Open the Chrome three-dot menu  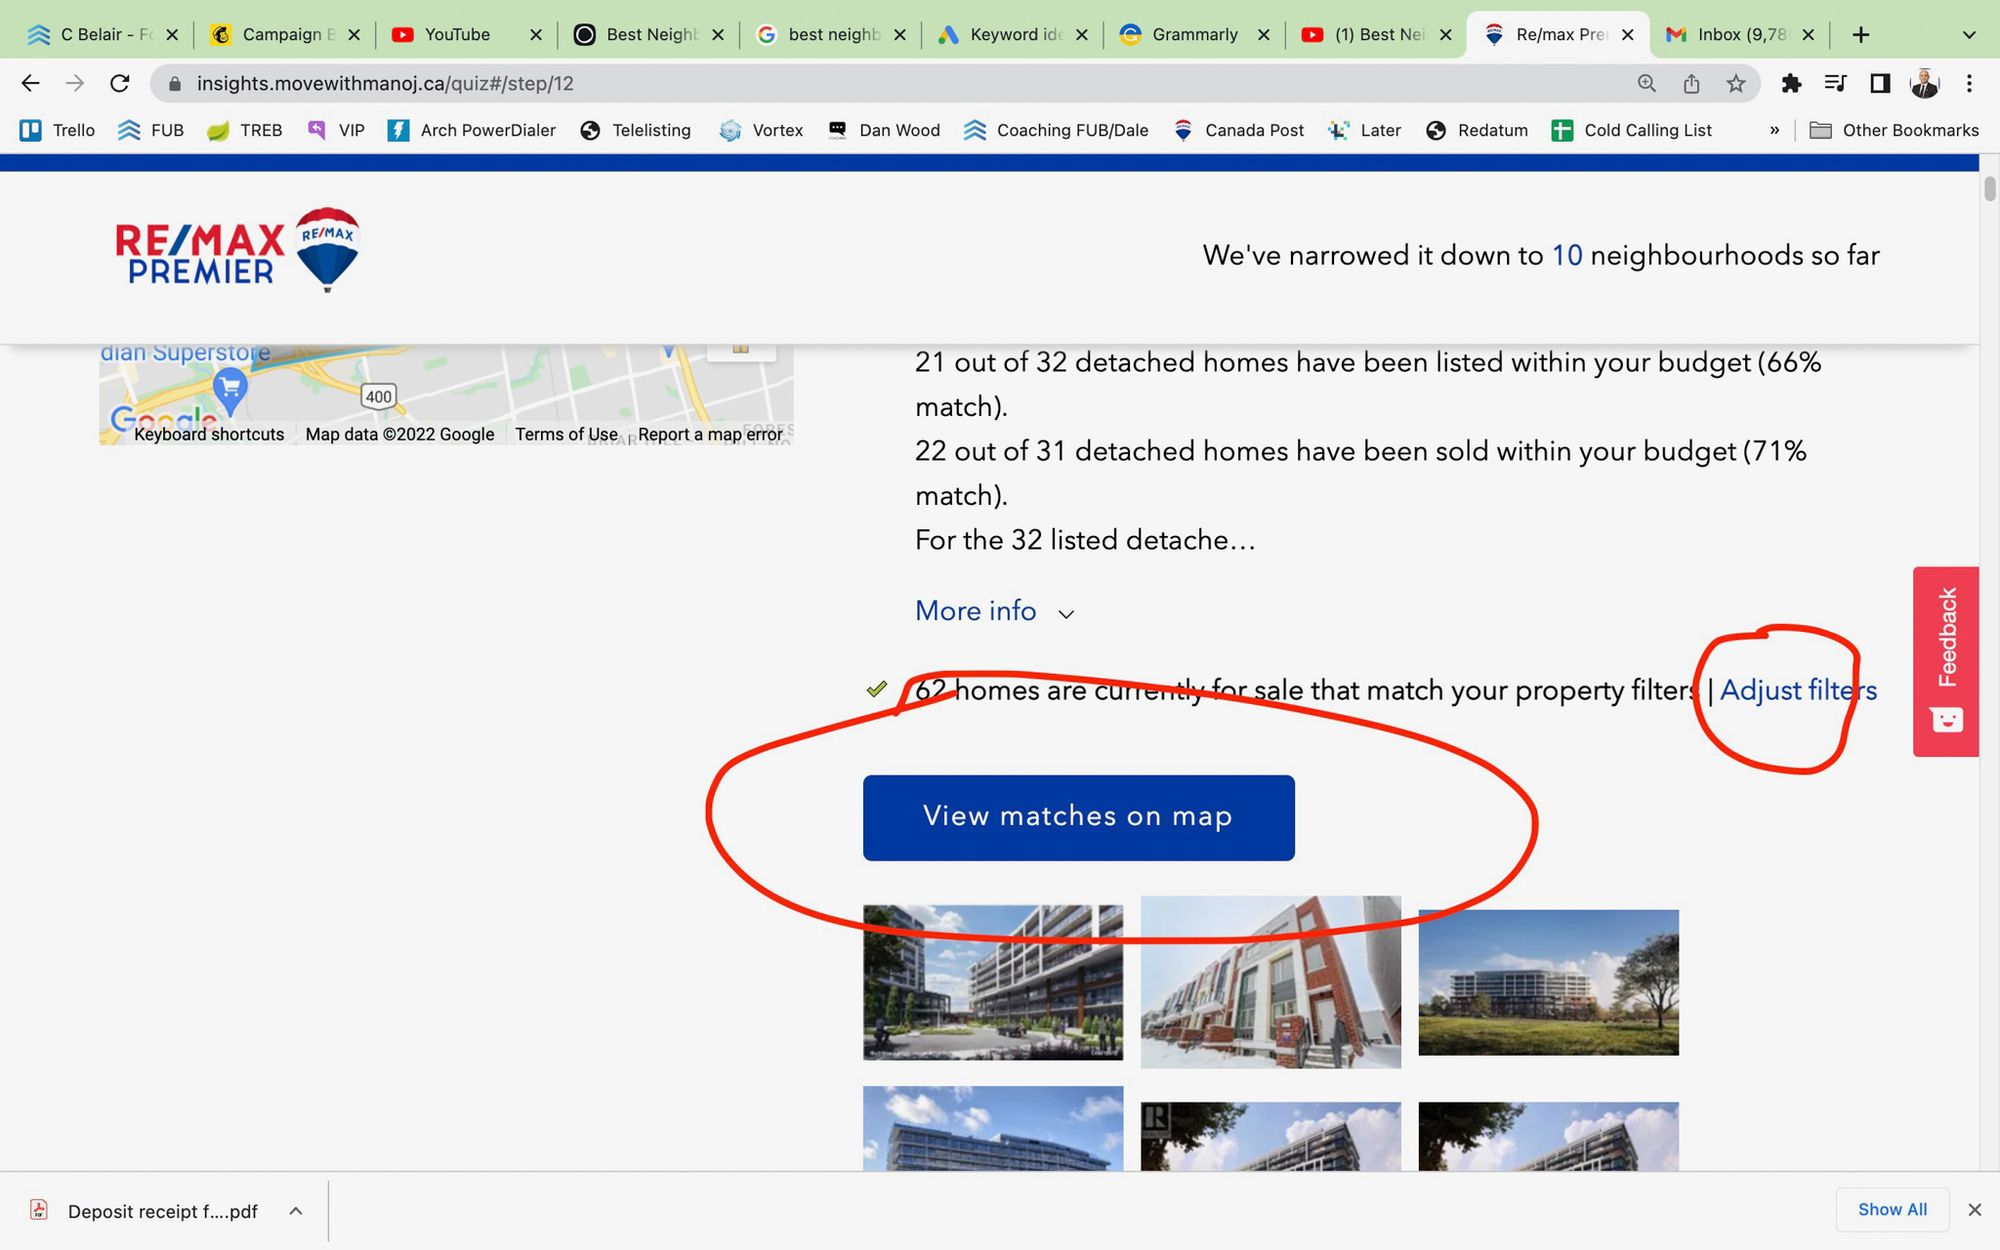1969,84
